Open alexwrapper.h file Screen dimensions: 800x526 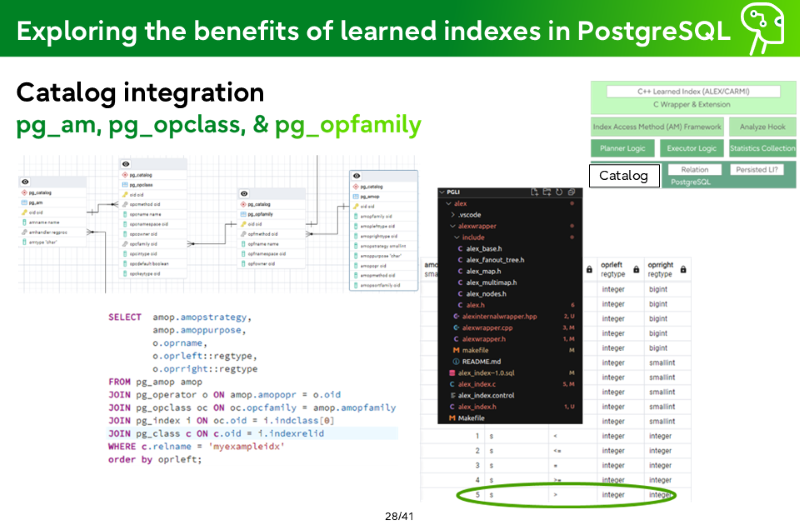tap(484, 339)
